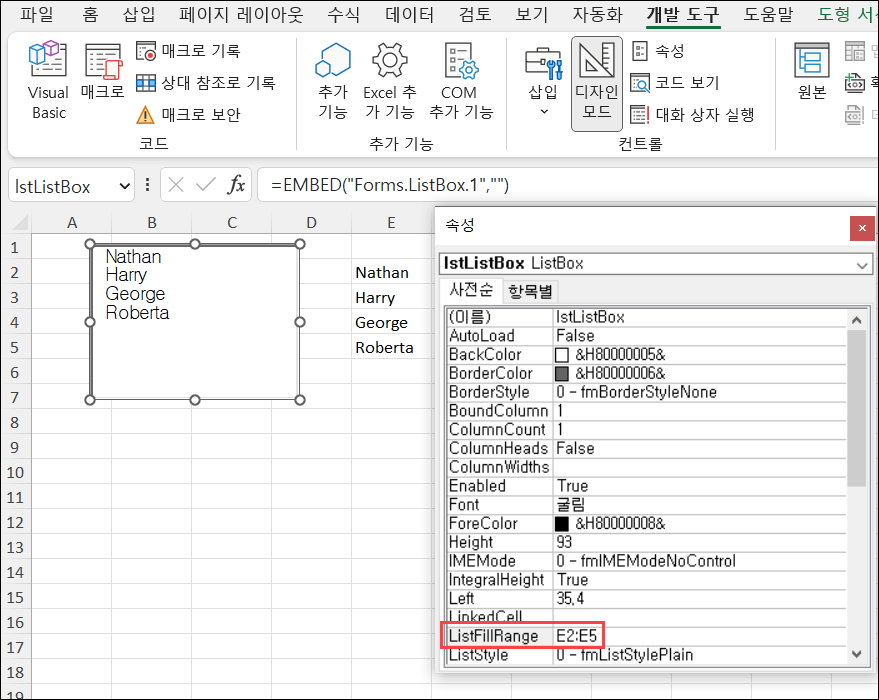Open the Name Box dropdown showing lstListBox

125,185
